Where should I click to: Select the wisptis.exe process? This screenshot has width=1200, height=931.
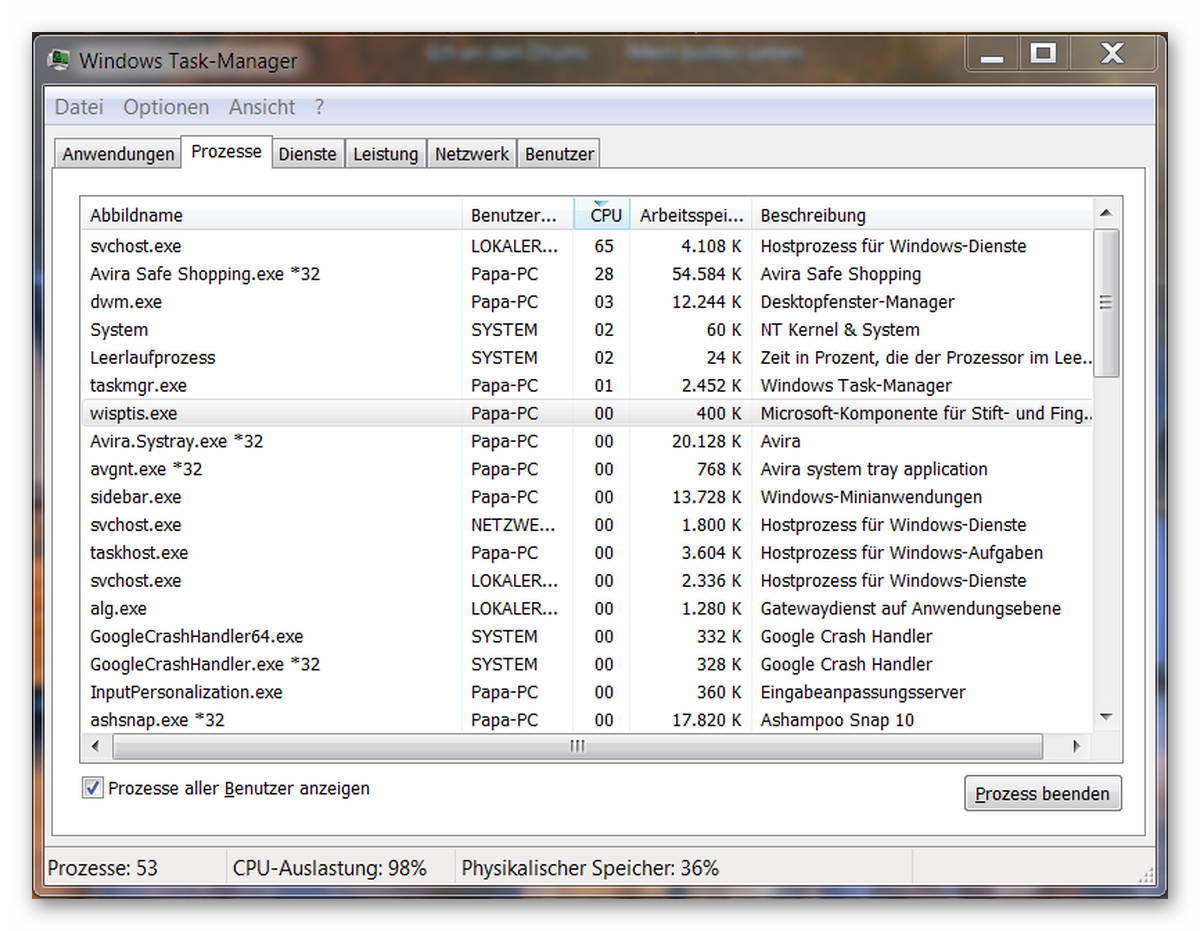tap(588, 413)
